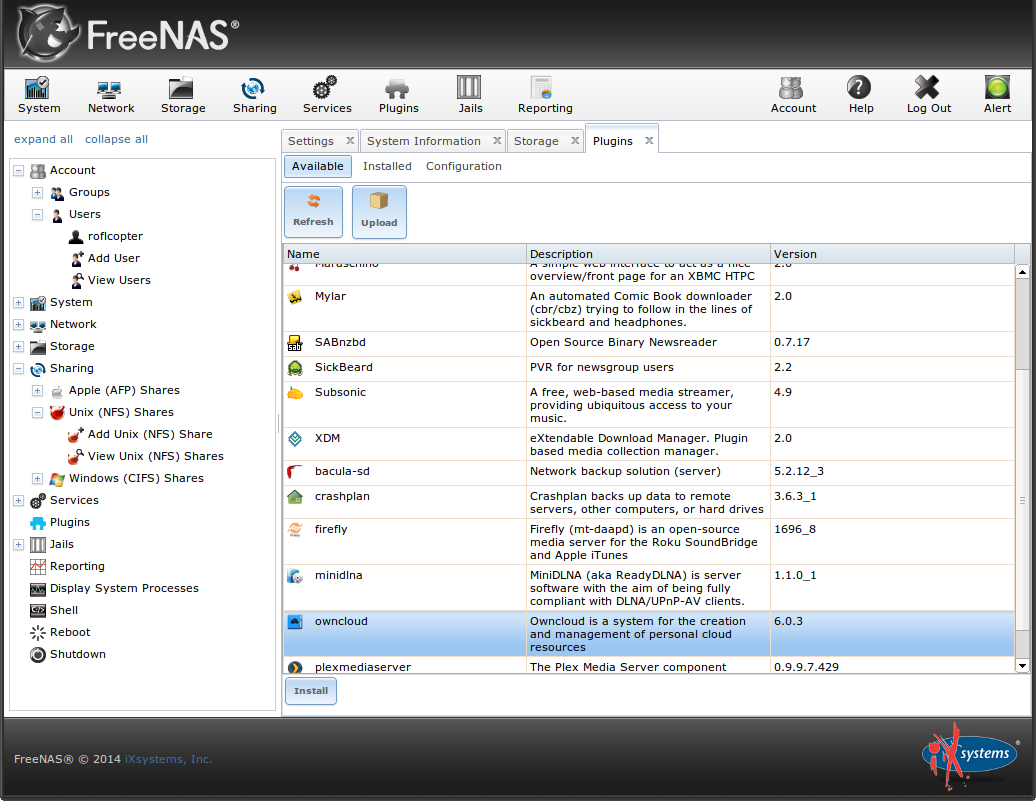Select the plexmediaserver plugin row
Screen dimensions: 1036x801
[649, 666]
